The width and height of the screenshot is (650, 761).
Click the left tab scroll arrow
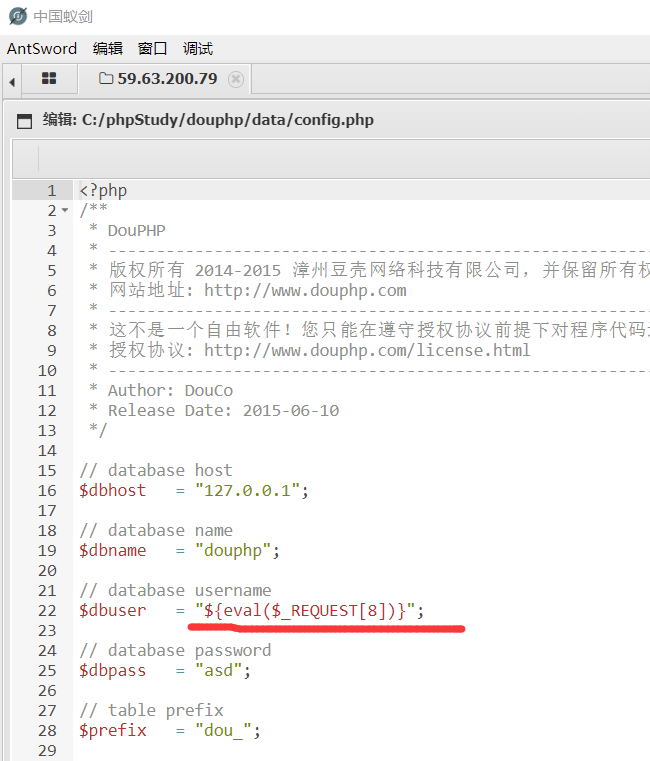click(x=12, y=82)
